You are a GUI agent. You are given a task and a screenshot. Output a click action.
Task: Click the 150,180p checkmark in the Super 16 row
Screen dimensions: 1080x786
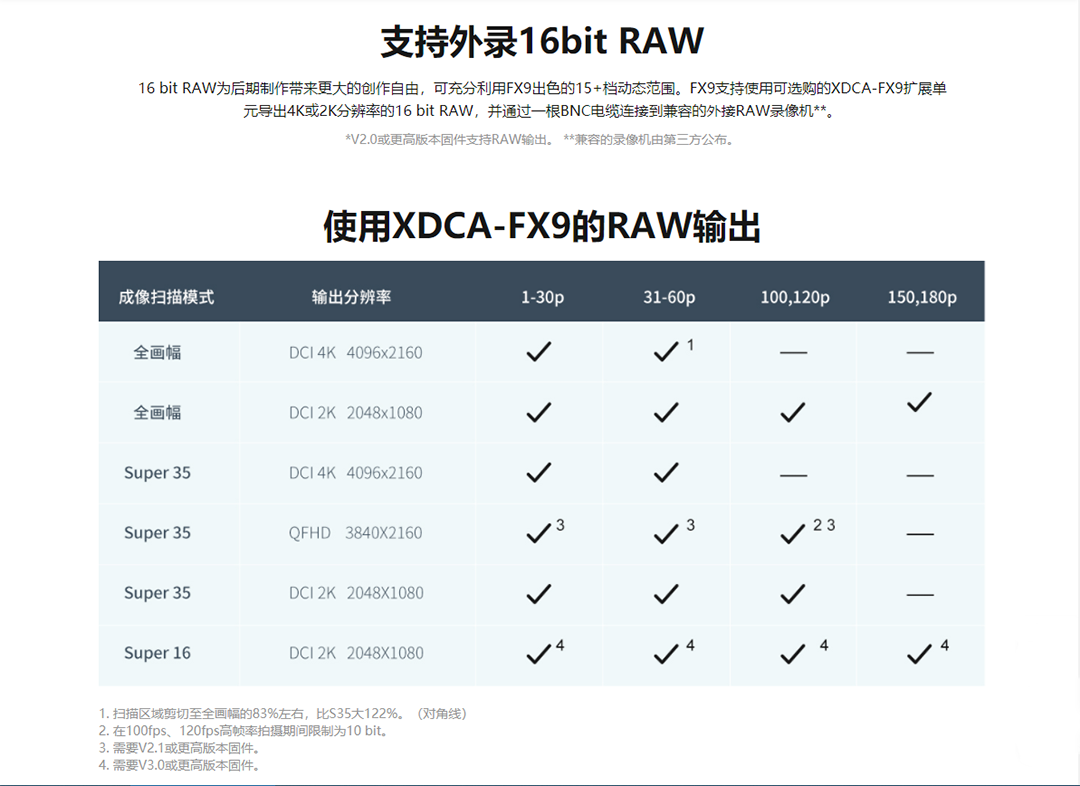click(x=920, y=654)
